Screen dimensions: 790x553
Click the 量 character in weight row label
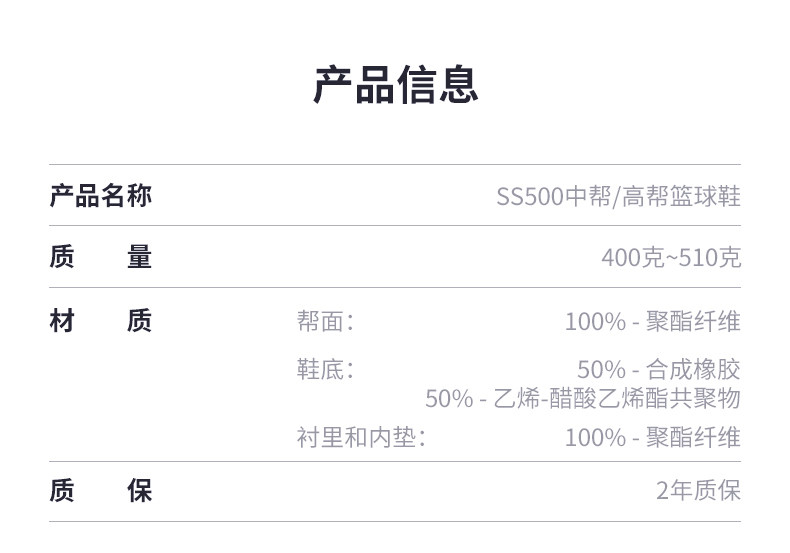click(x=139, y=258)
